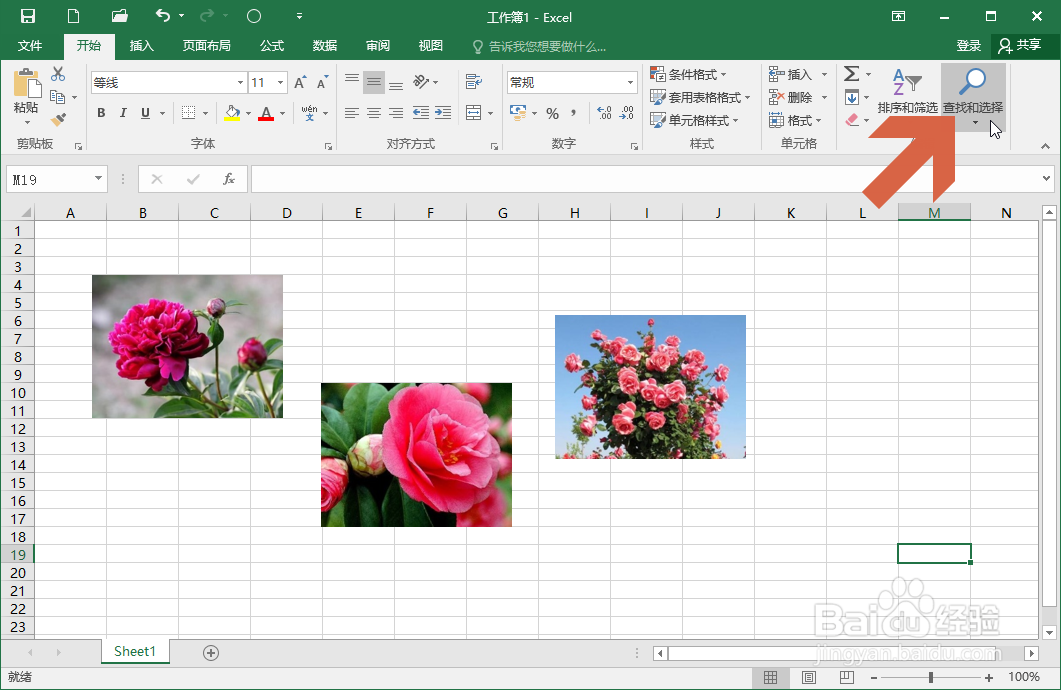Click the Save icon in quick access toolbar
The height and width of the screenshot is (690, 1061).
[x=28, y=16]
